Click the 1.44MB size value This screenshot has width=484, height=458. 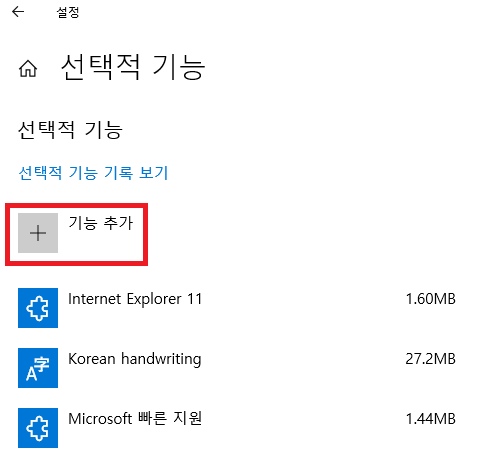click(430, 419)
